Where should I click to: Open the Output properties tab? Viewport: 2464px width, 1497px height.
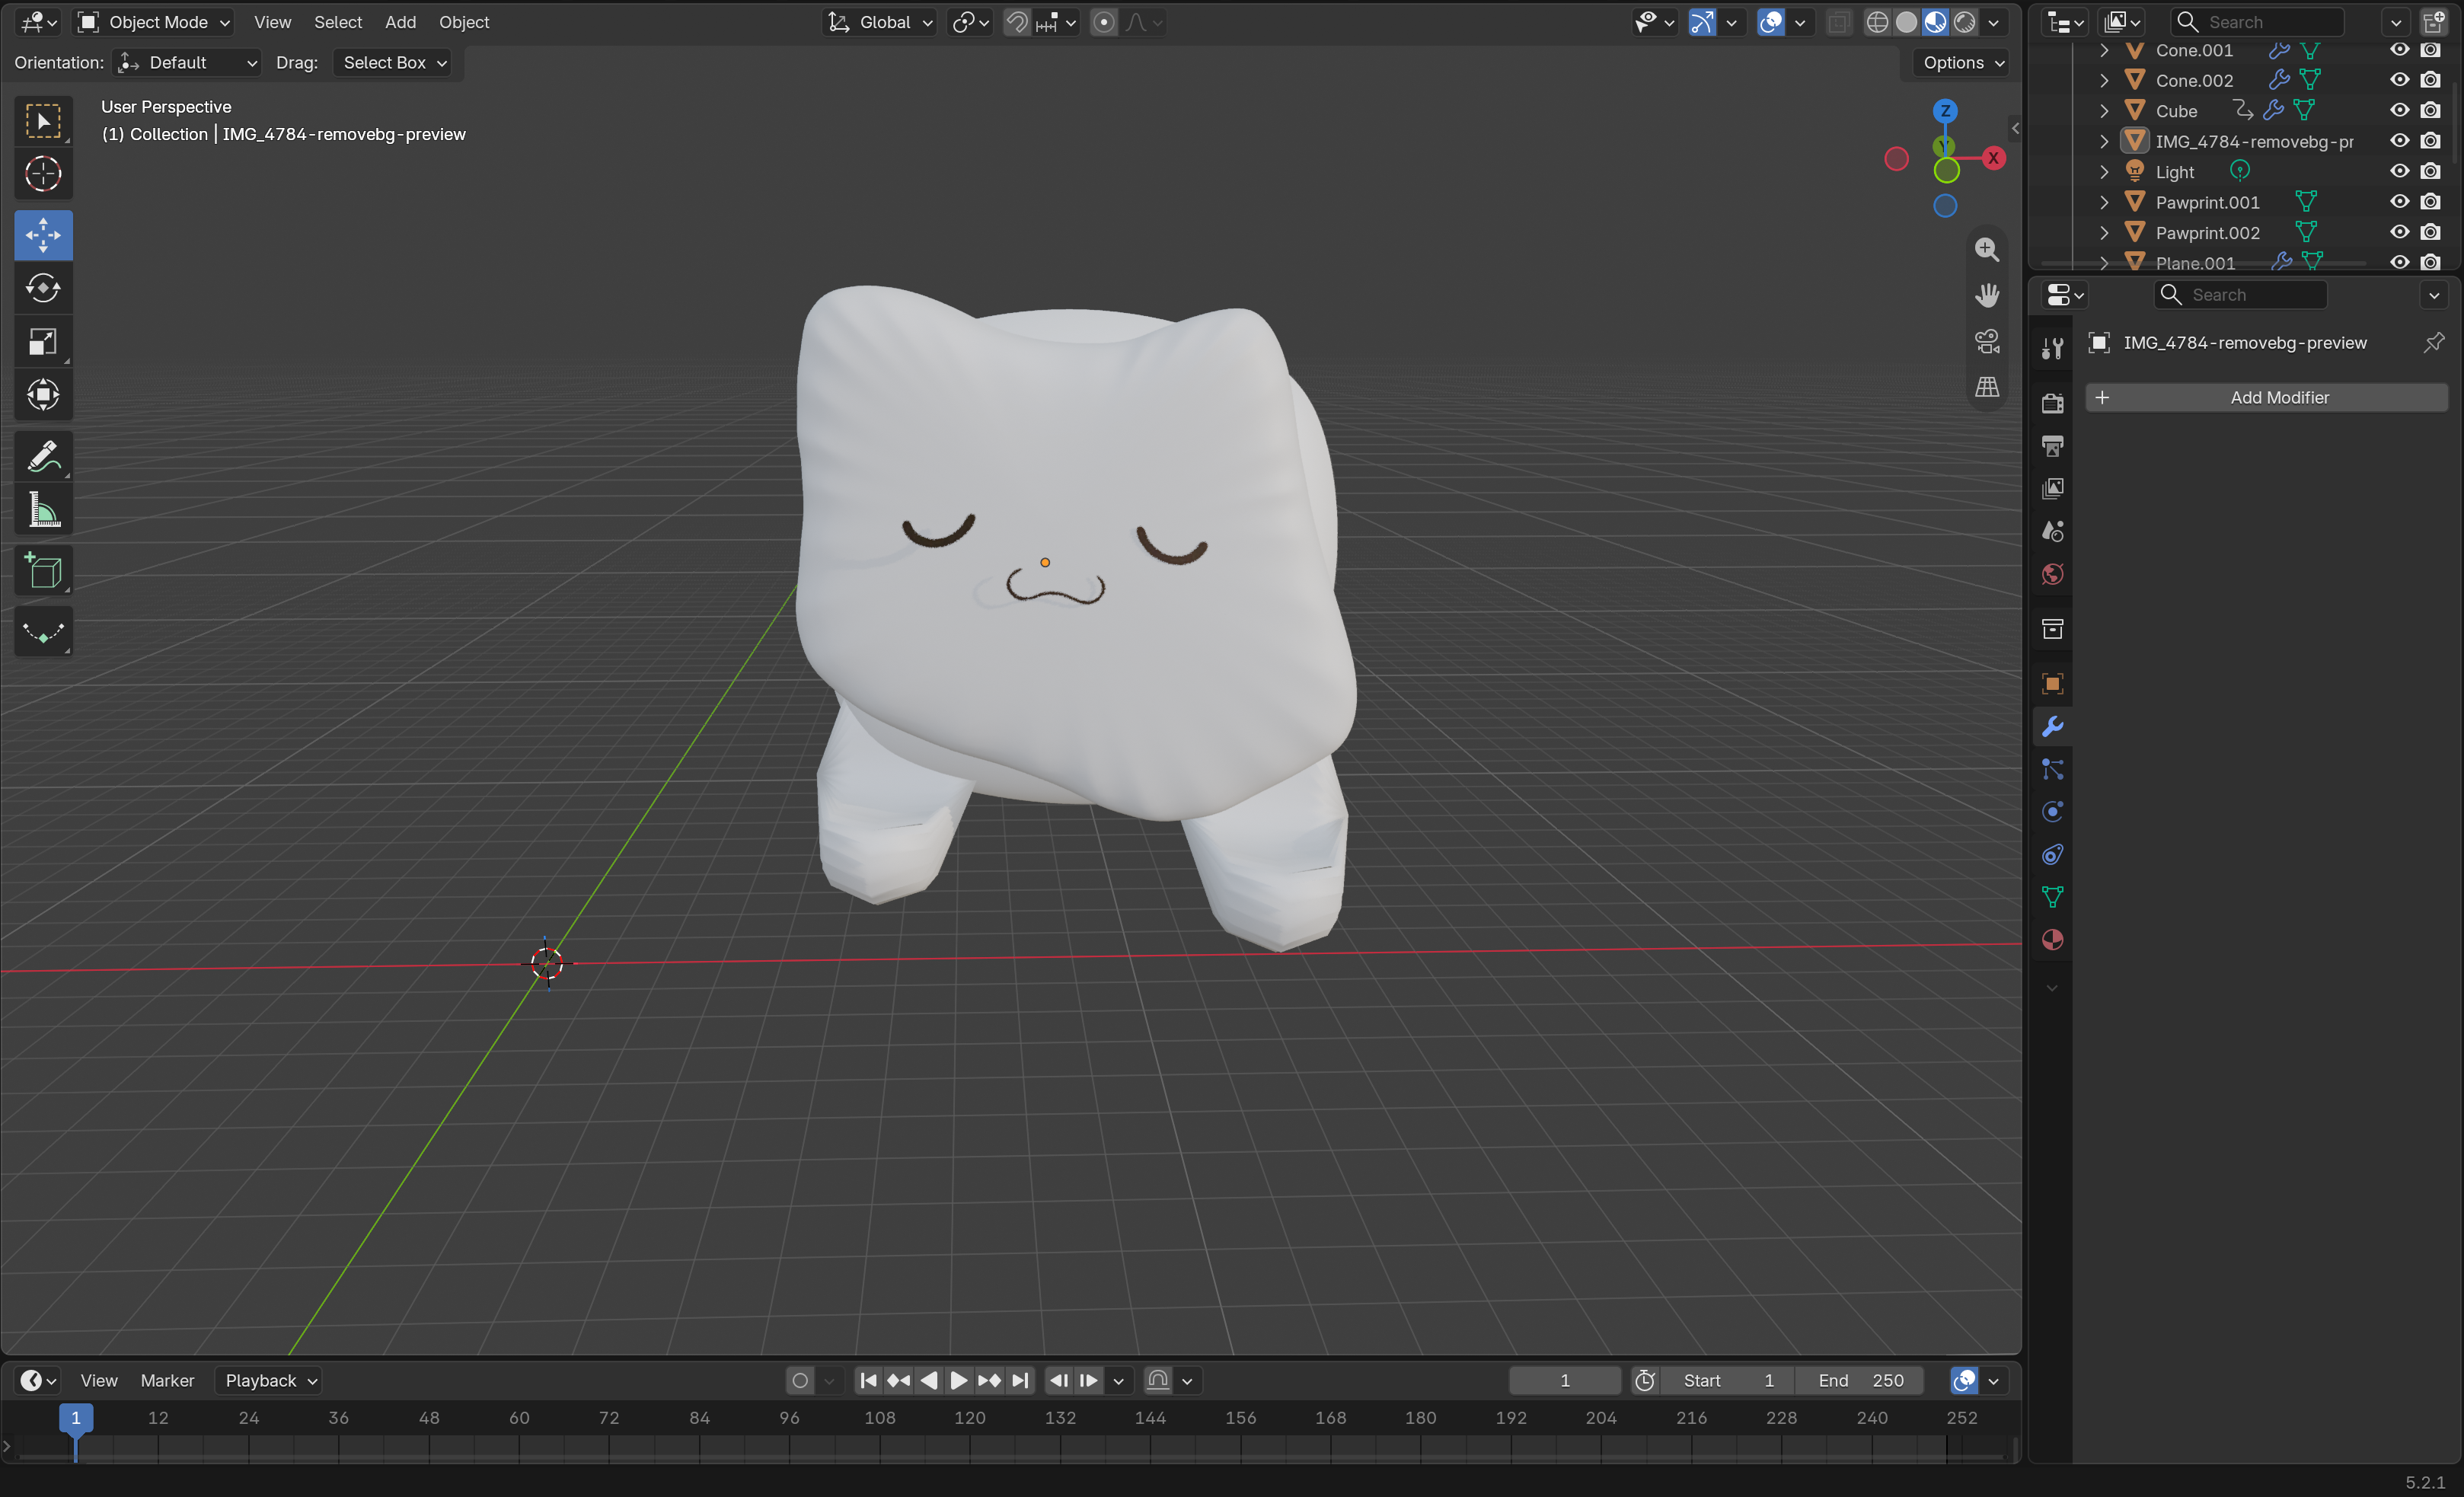(x=2052, y=446)
